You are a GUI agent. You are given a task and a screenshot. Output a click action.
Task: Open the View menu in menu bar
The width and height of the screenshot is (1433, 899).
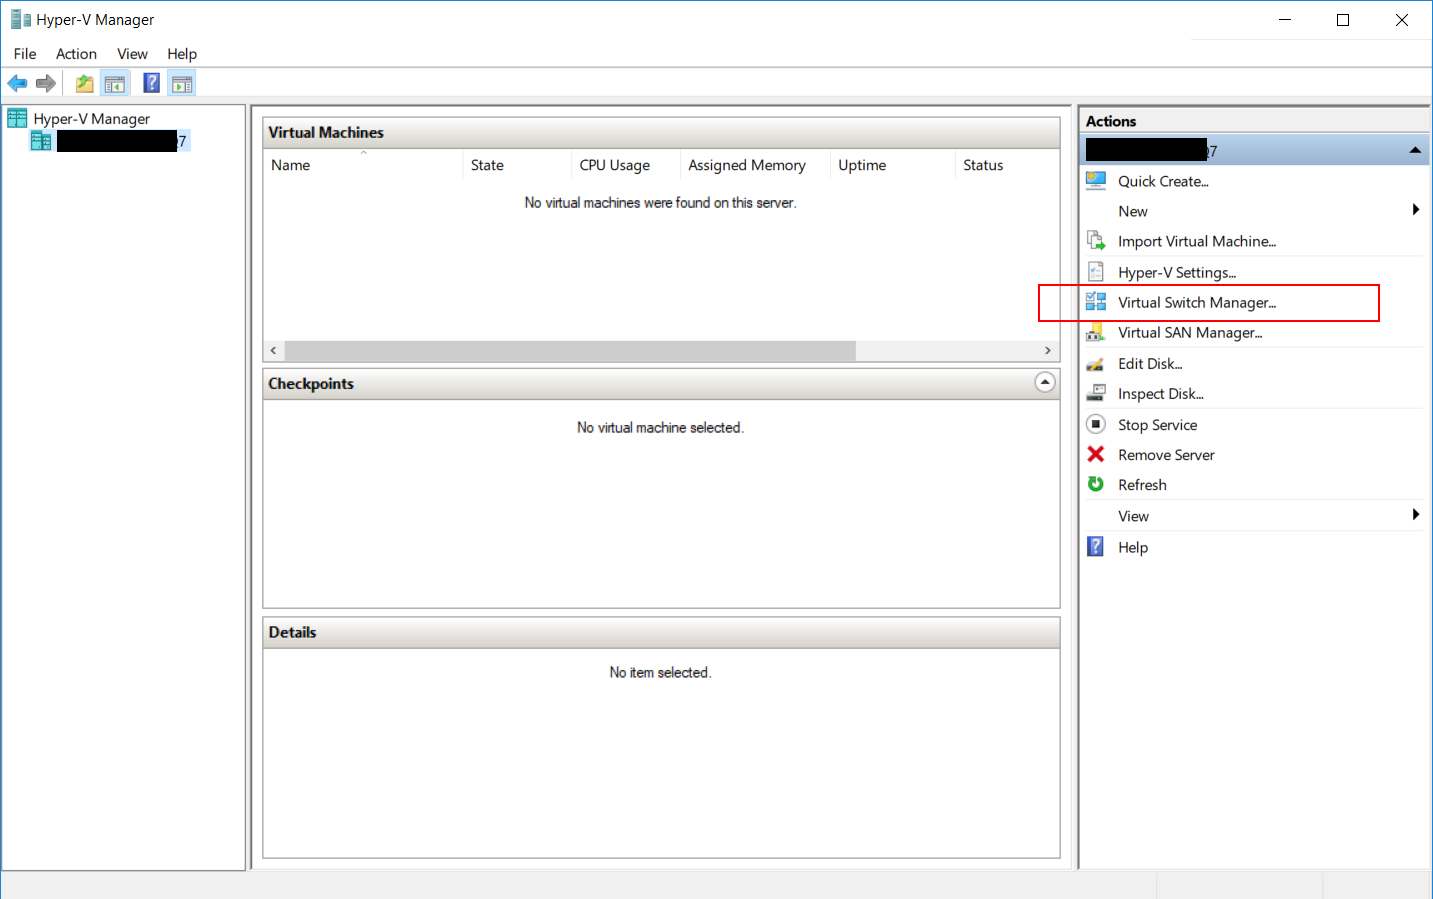[132, 54]
